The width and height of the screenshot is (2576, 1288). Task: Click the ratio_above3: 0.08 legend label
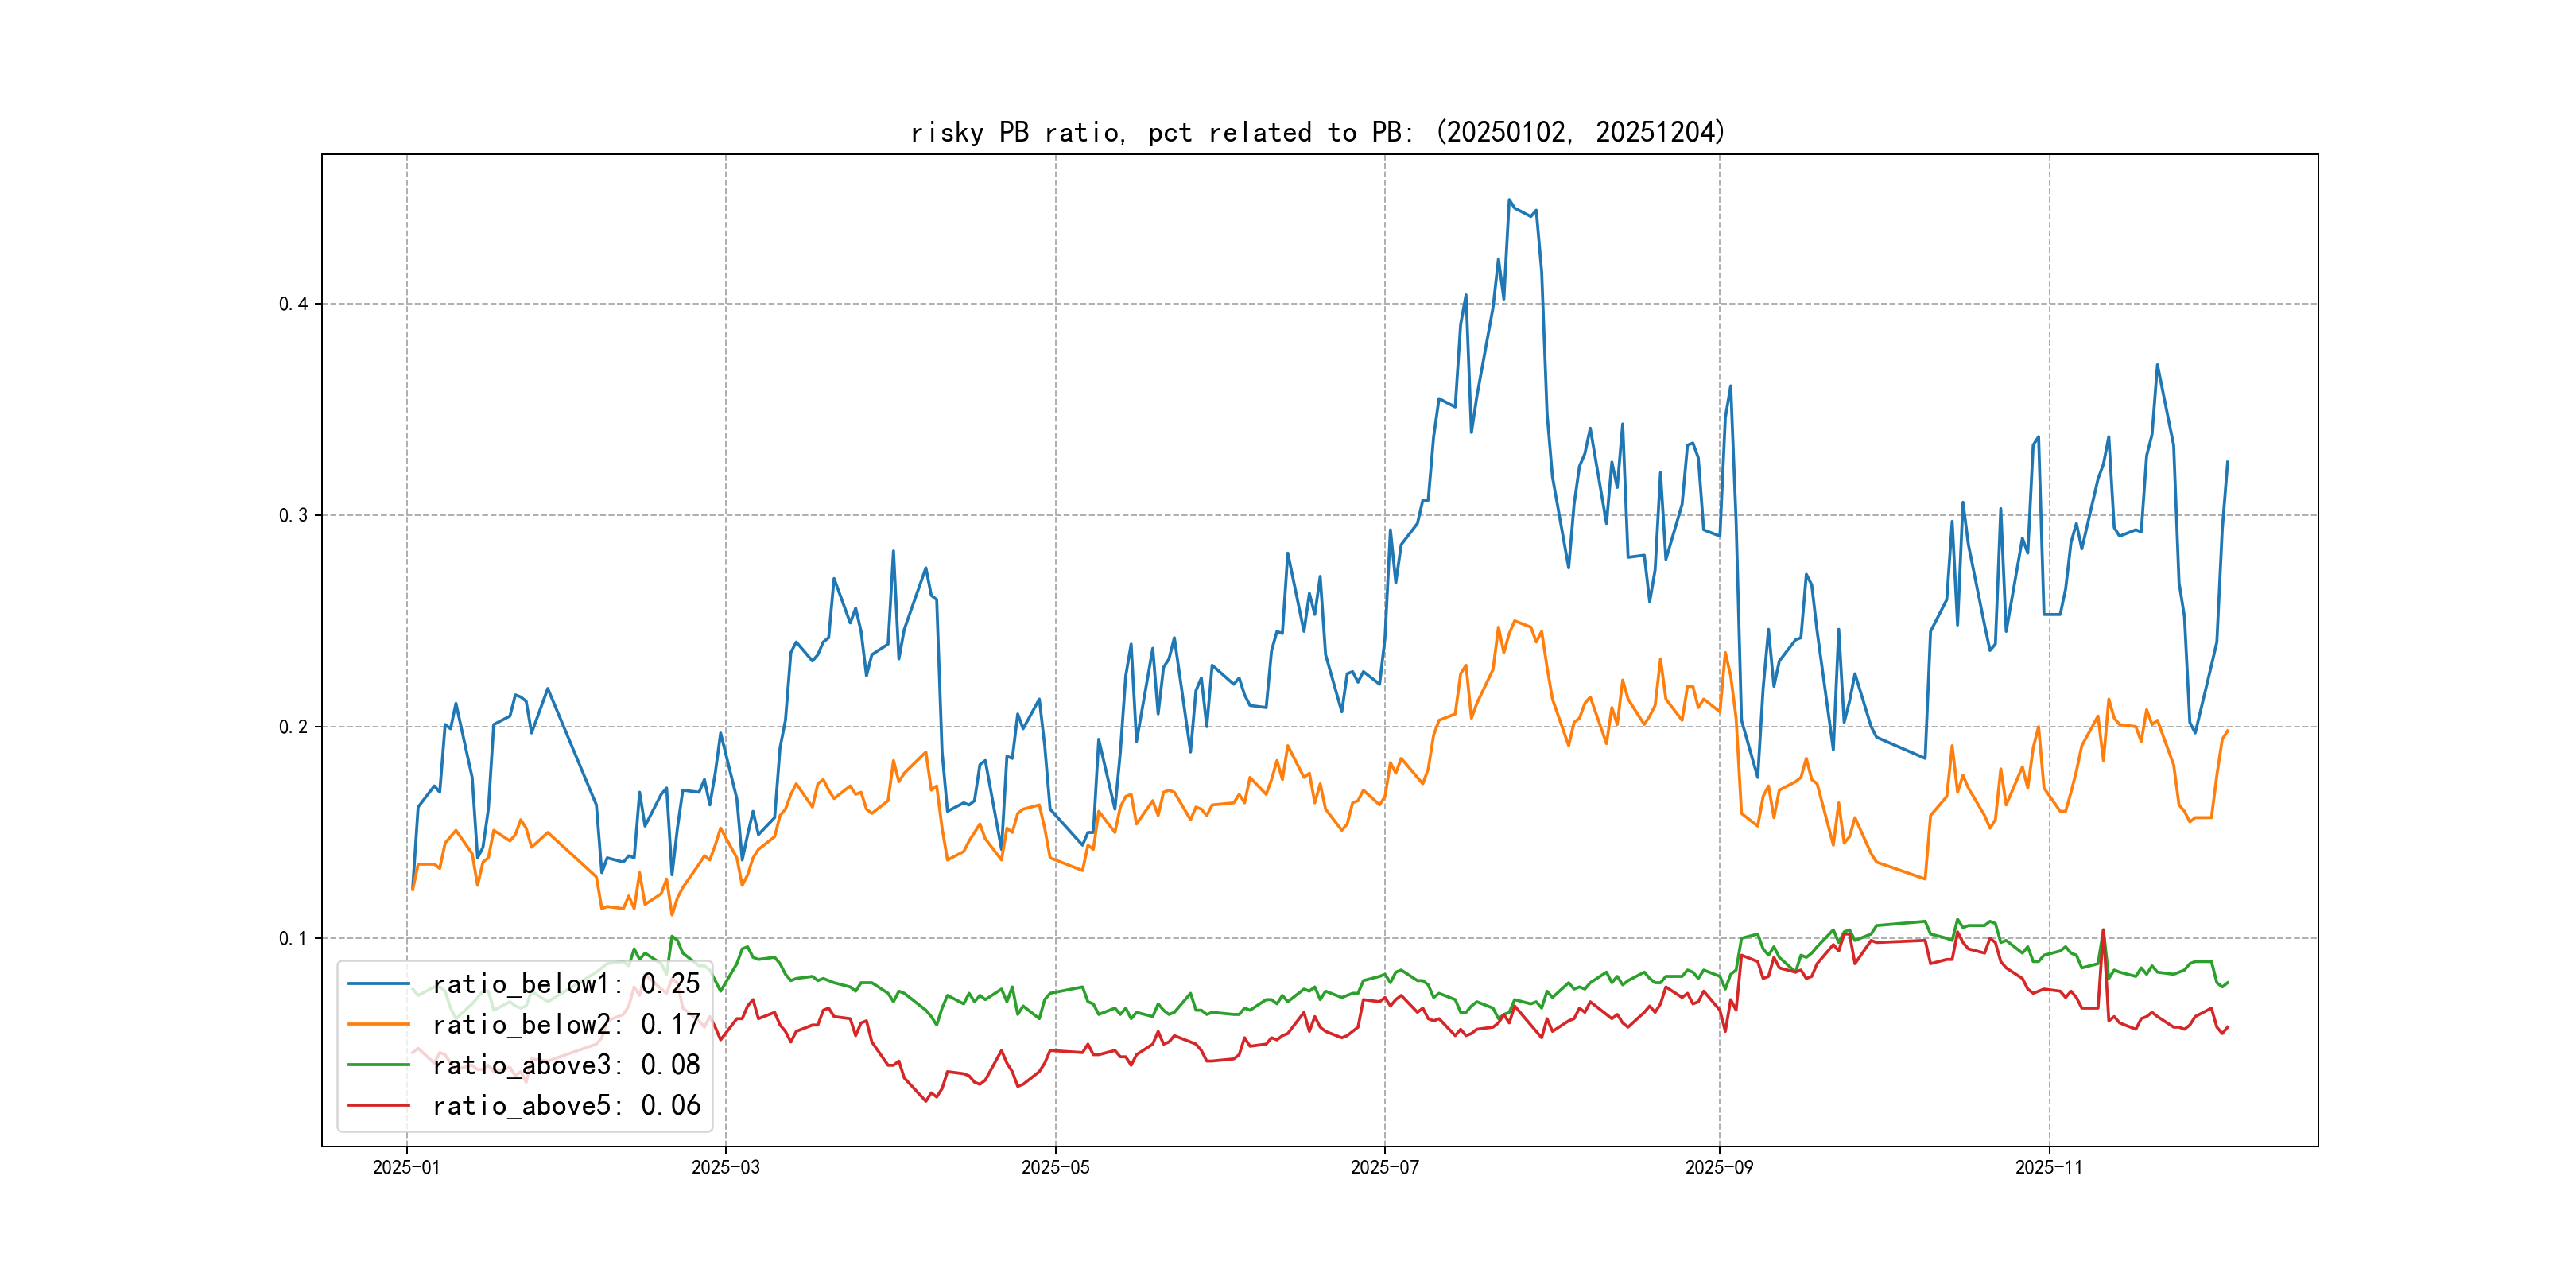(x=566, y=1065)
